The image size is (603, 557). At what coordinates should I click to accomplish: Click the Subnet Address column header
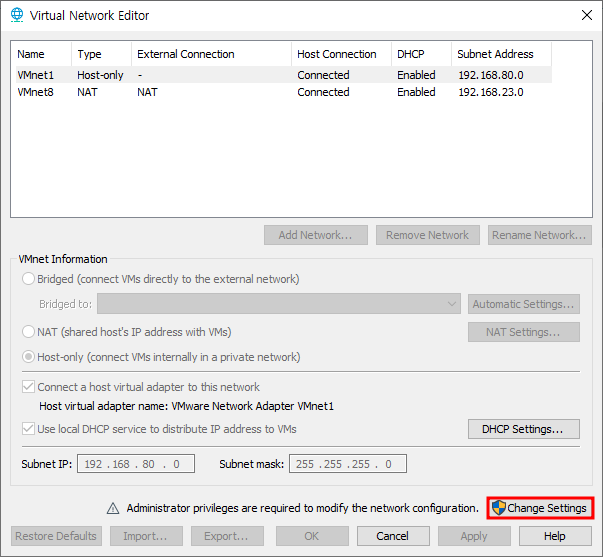[x=501, y=54]
